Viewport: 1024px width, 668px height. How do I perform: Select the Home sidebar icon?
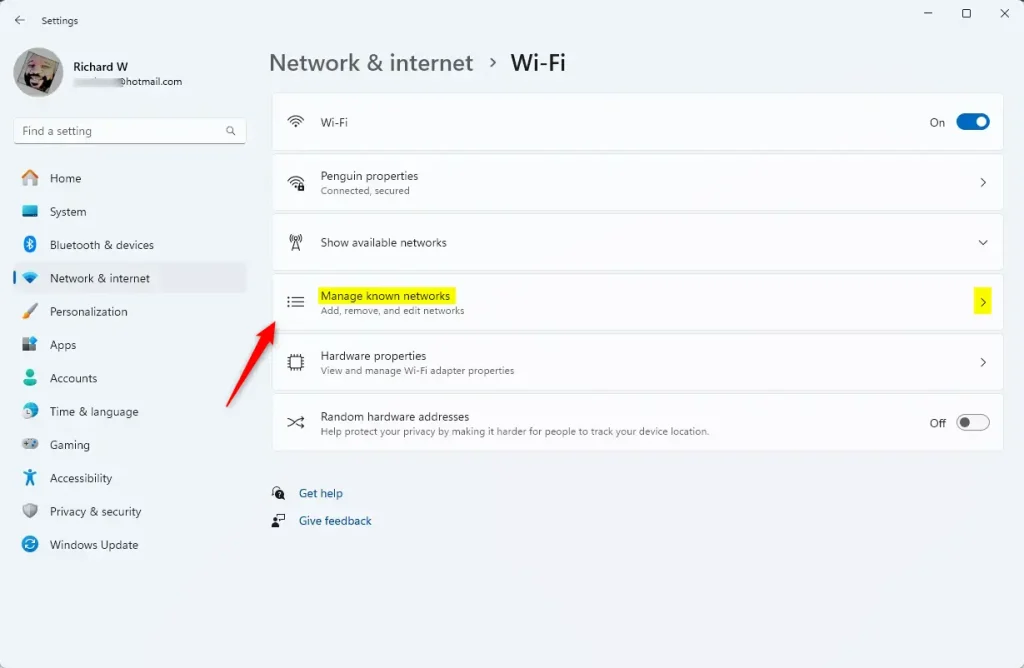[31, 178]
